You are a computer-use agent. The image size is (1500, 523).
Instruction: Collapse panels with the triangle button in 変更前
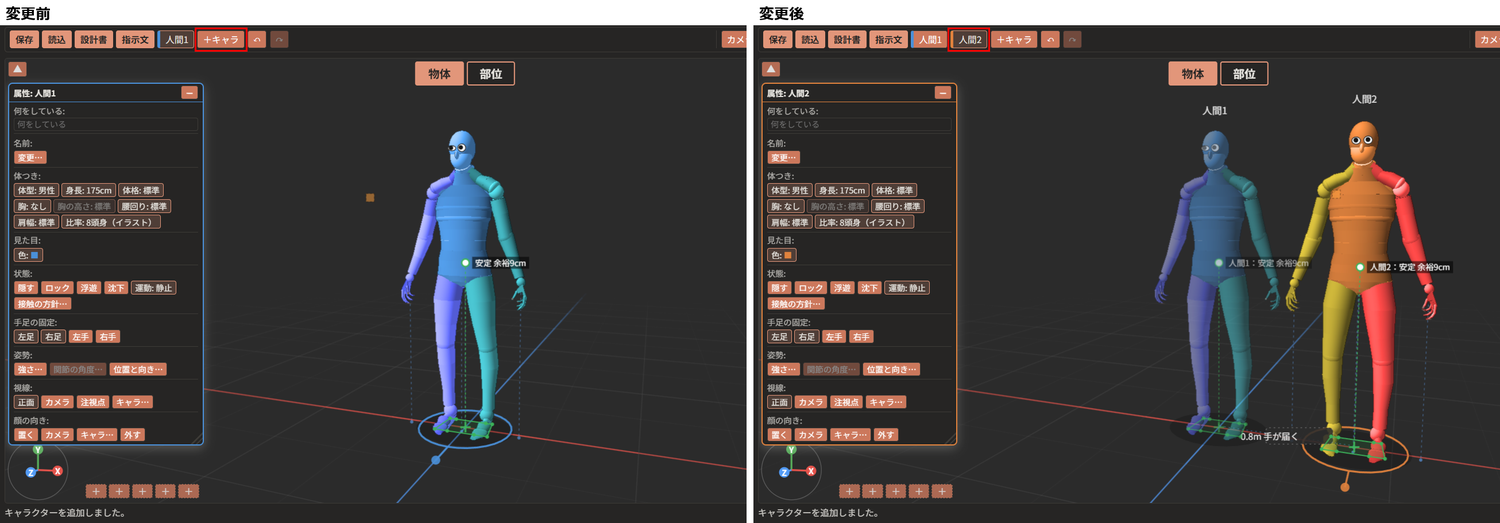pyautogui.click(x=17, y=69)
